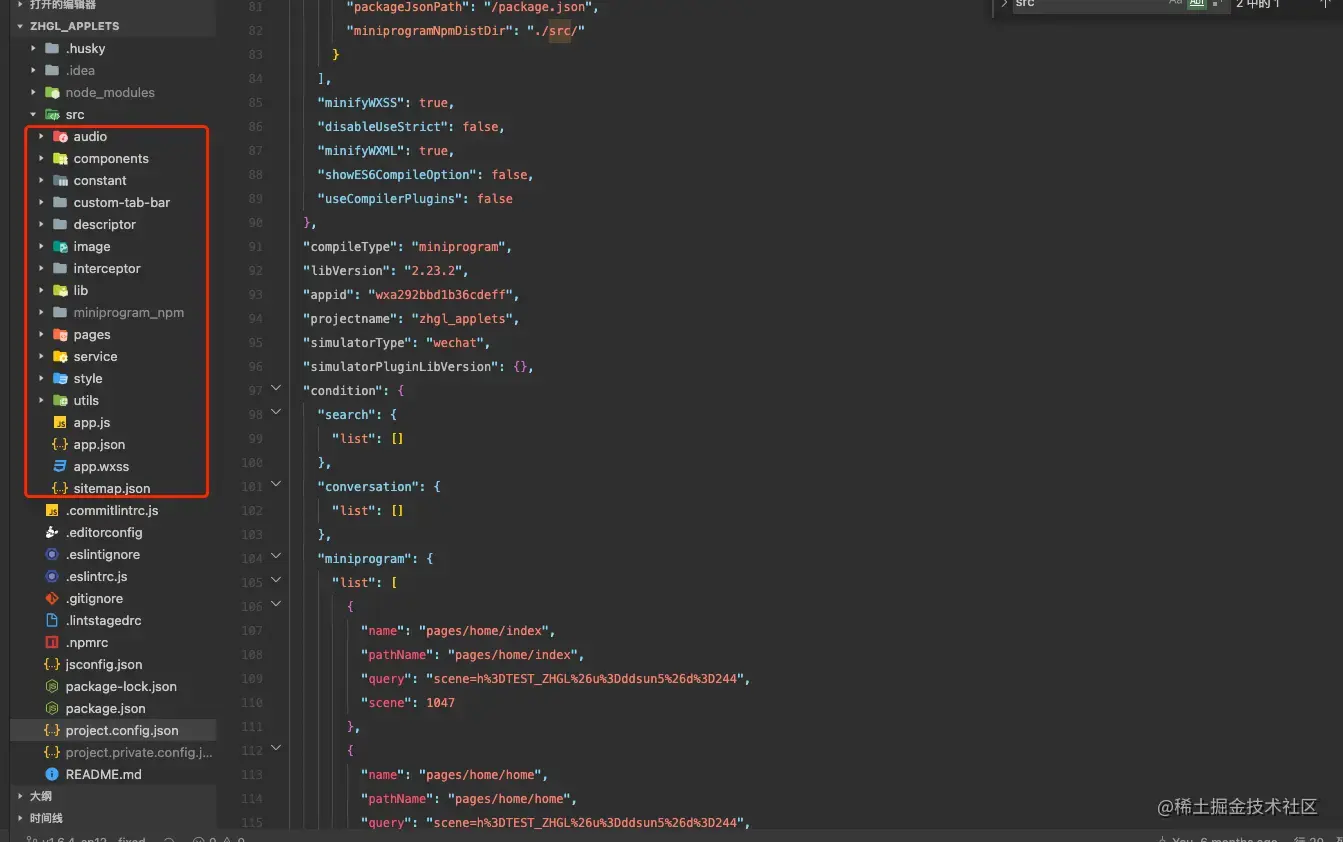Expand the interceptor folder chevron
Viewport: 1343px width, 842px height.
tap(41, 268)
